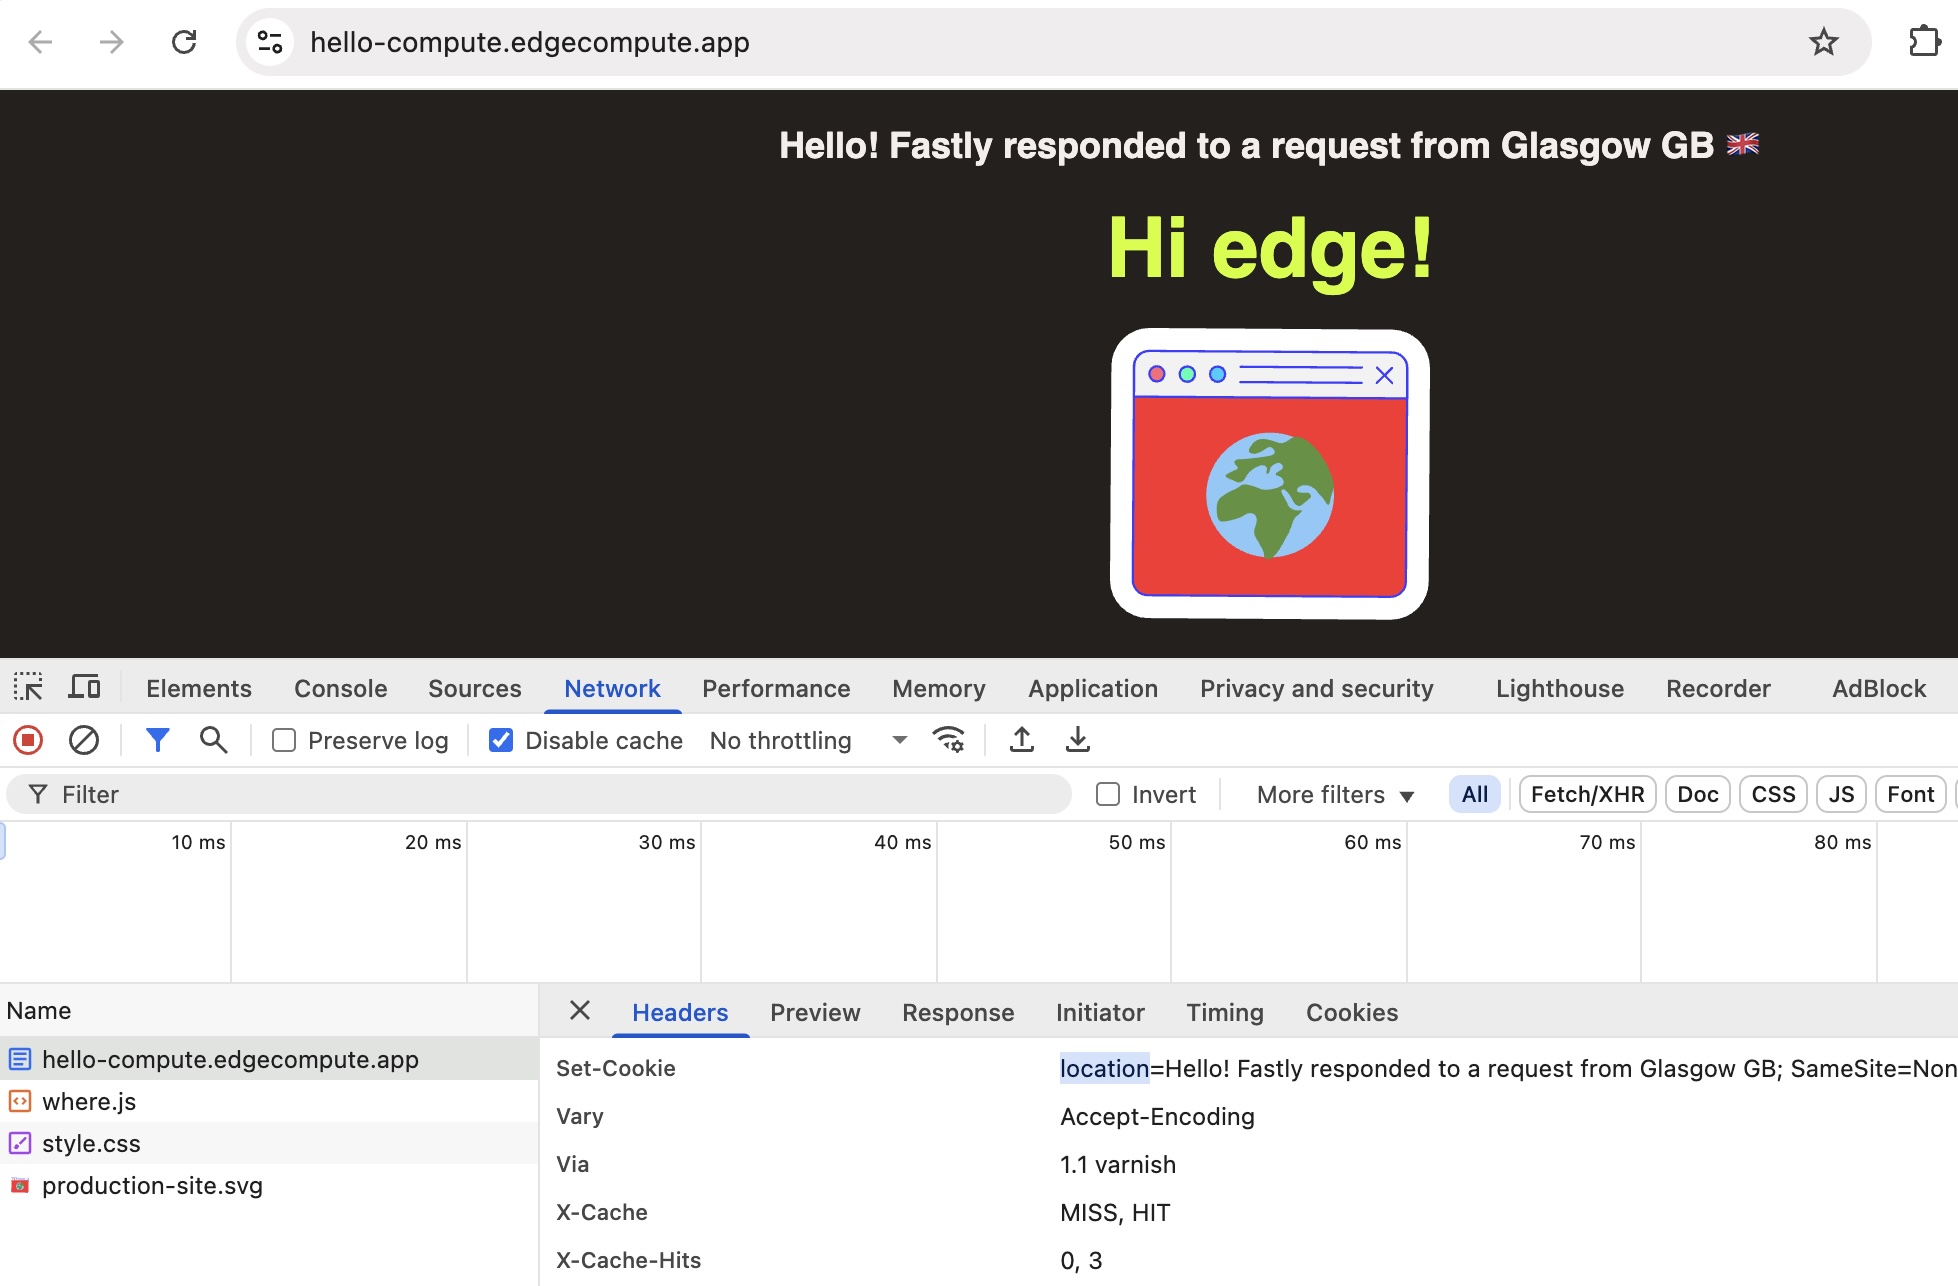Expand the More filters dropdown

tap(1335, 794)
